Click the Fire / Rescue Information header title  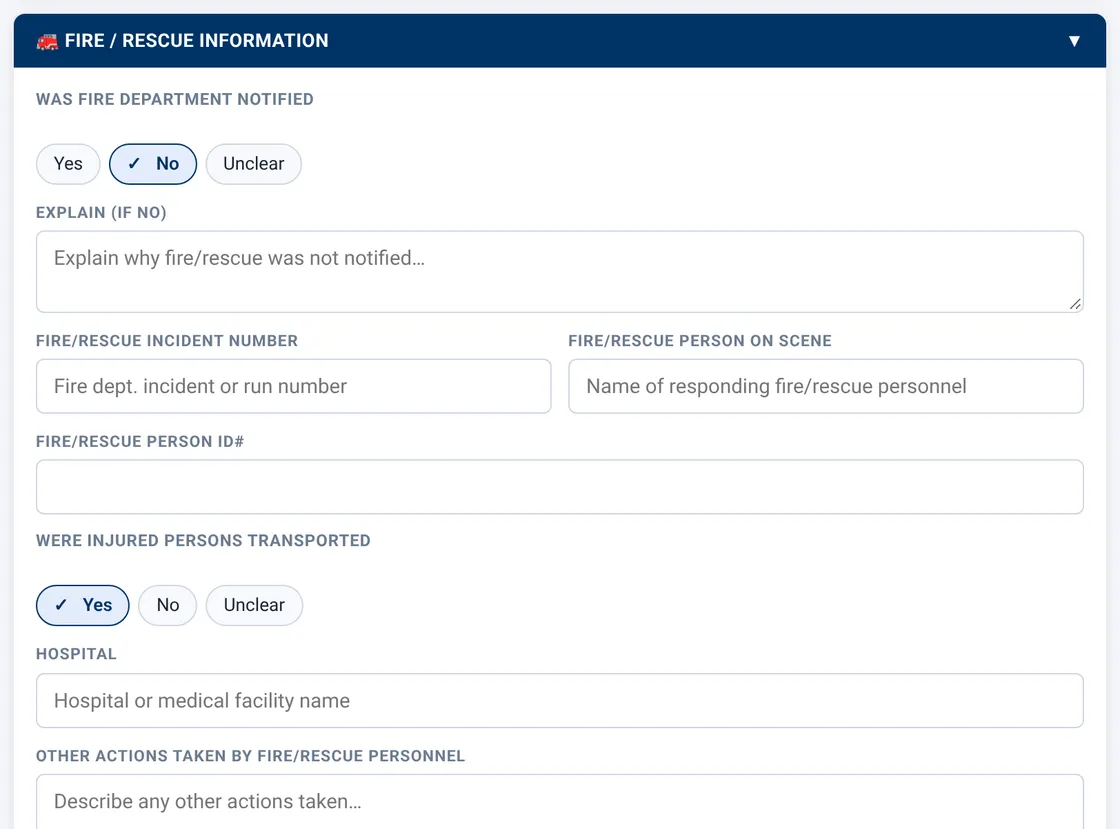[196, 41]
